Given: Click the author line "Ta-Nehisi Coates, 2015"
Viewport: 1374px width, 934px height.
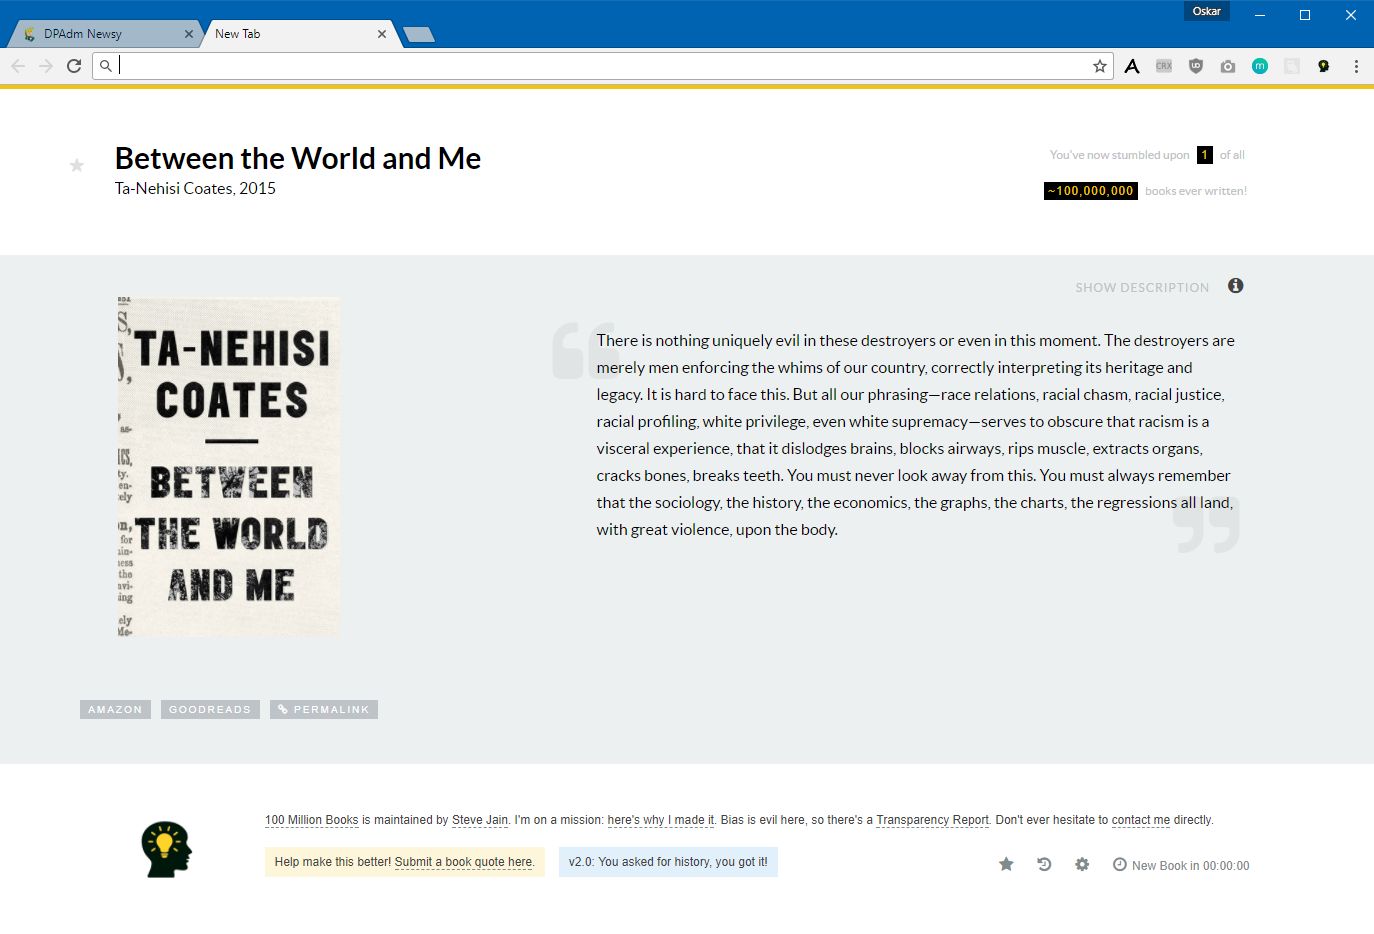Looking at the screenshot, I should click(195, 188).
